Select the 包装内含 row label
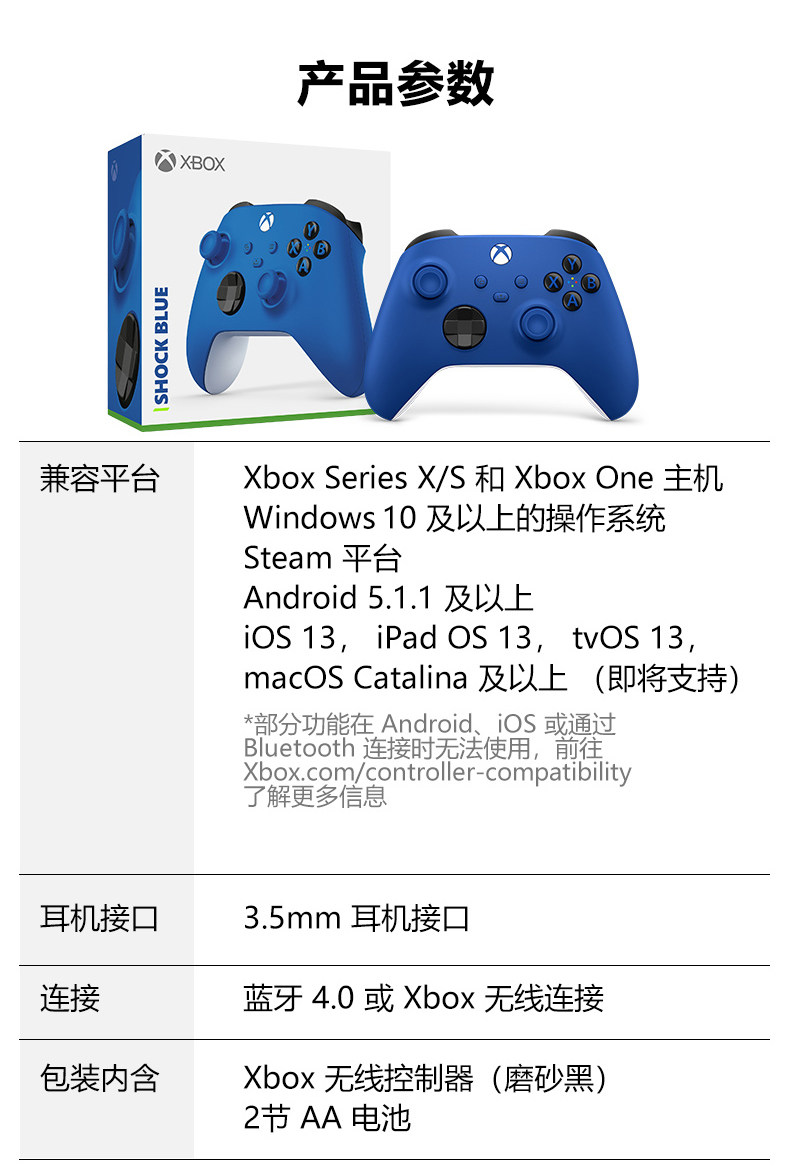This screenshot has width=790, height=1166. (x=100, y=1078)
